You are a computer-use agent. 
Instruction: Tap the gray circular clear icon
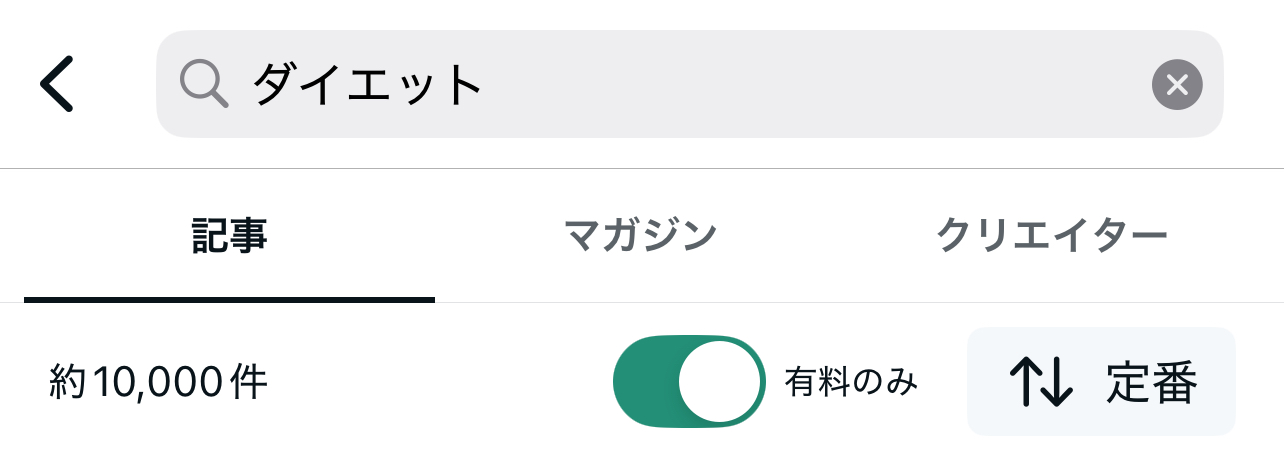[1177, 85]
